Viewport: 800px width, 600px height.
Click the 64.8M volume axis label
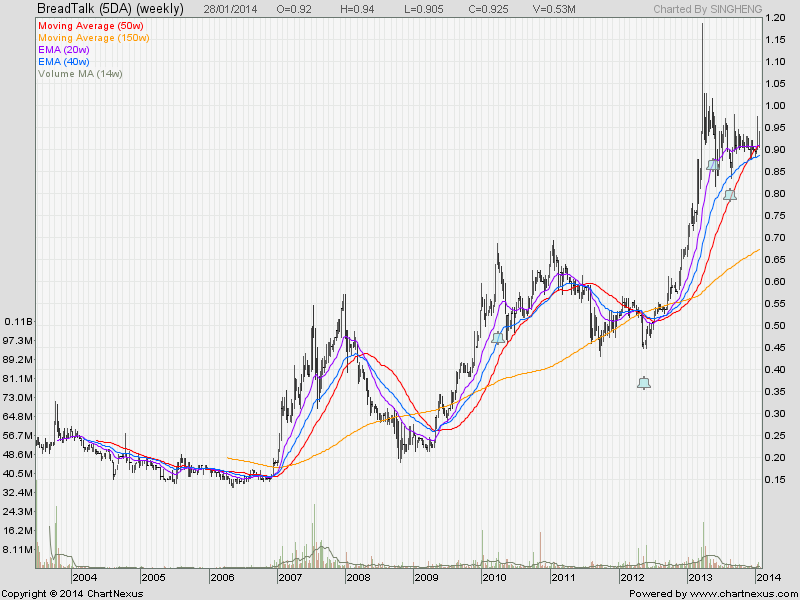18,416
